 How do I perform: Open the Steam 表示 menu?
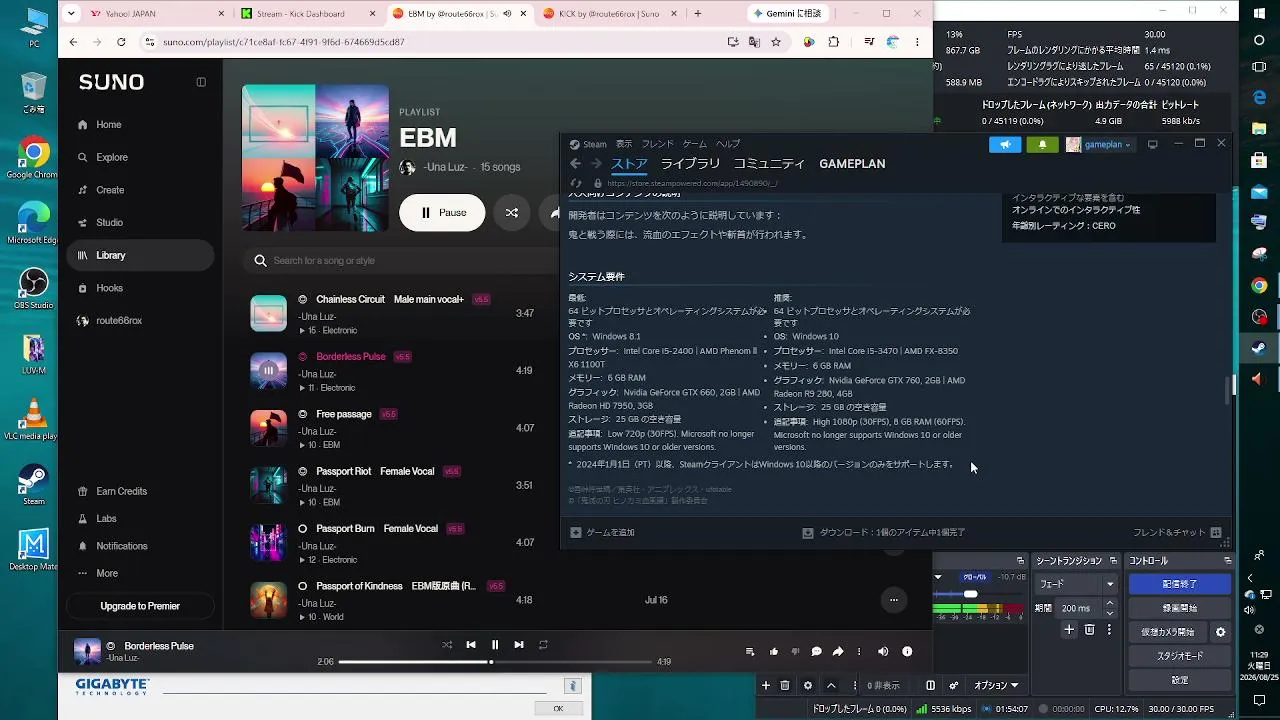click(624, 144)
